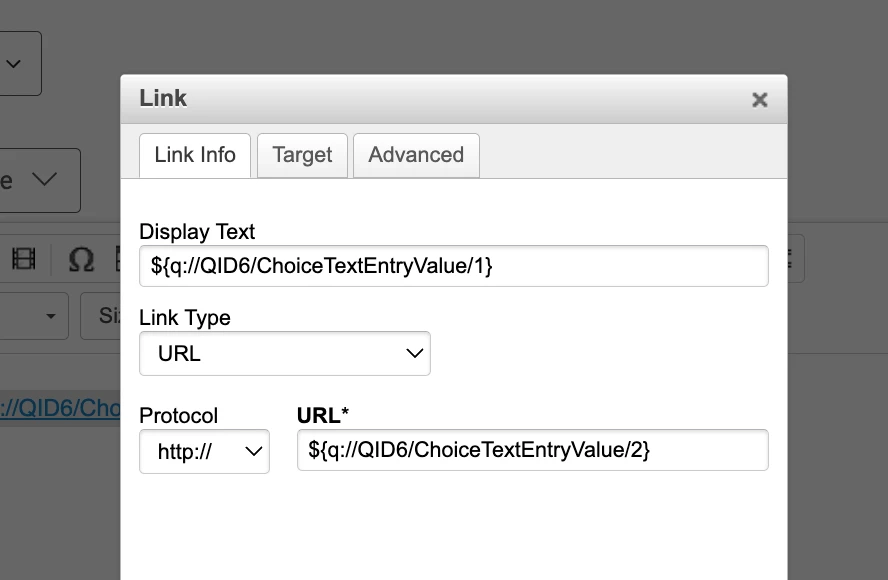Screen dimensions: 888x580
Task: Close the Link dialog with X
Action: pyautogui.click(x=759, y=100)
